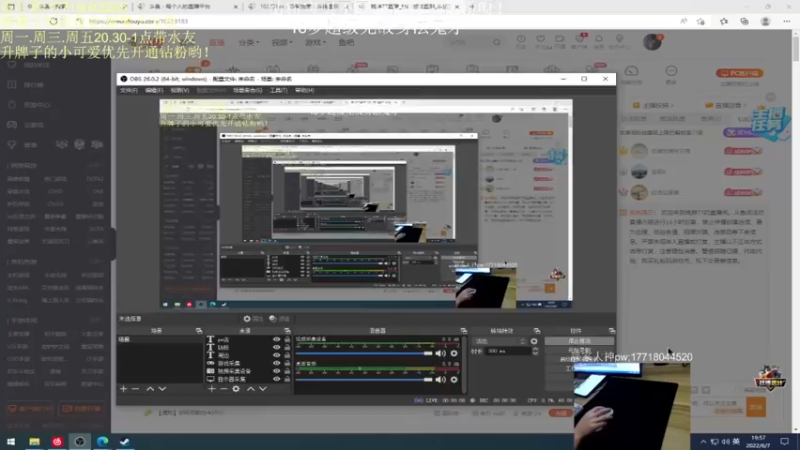Expand the 分类 dropdown in Douyu navigation
The width and height of the screenshot is (800, 450).
coord(249,42)
